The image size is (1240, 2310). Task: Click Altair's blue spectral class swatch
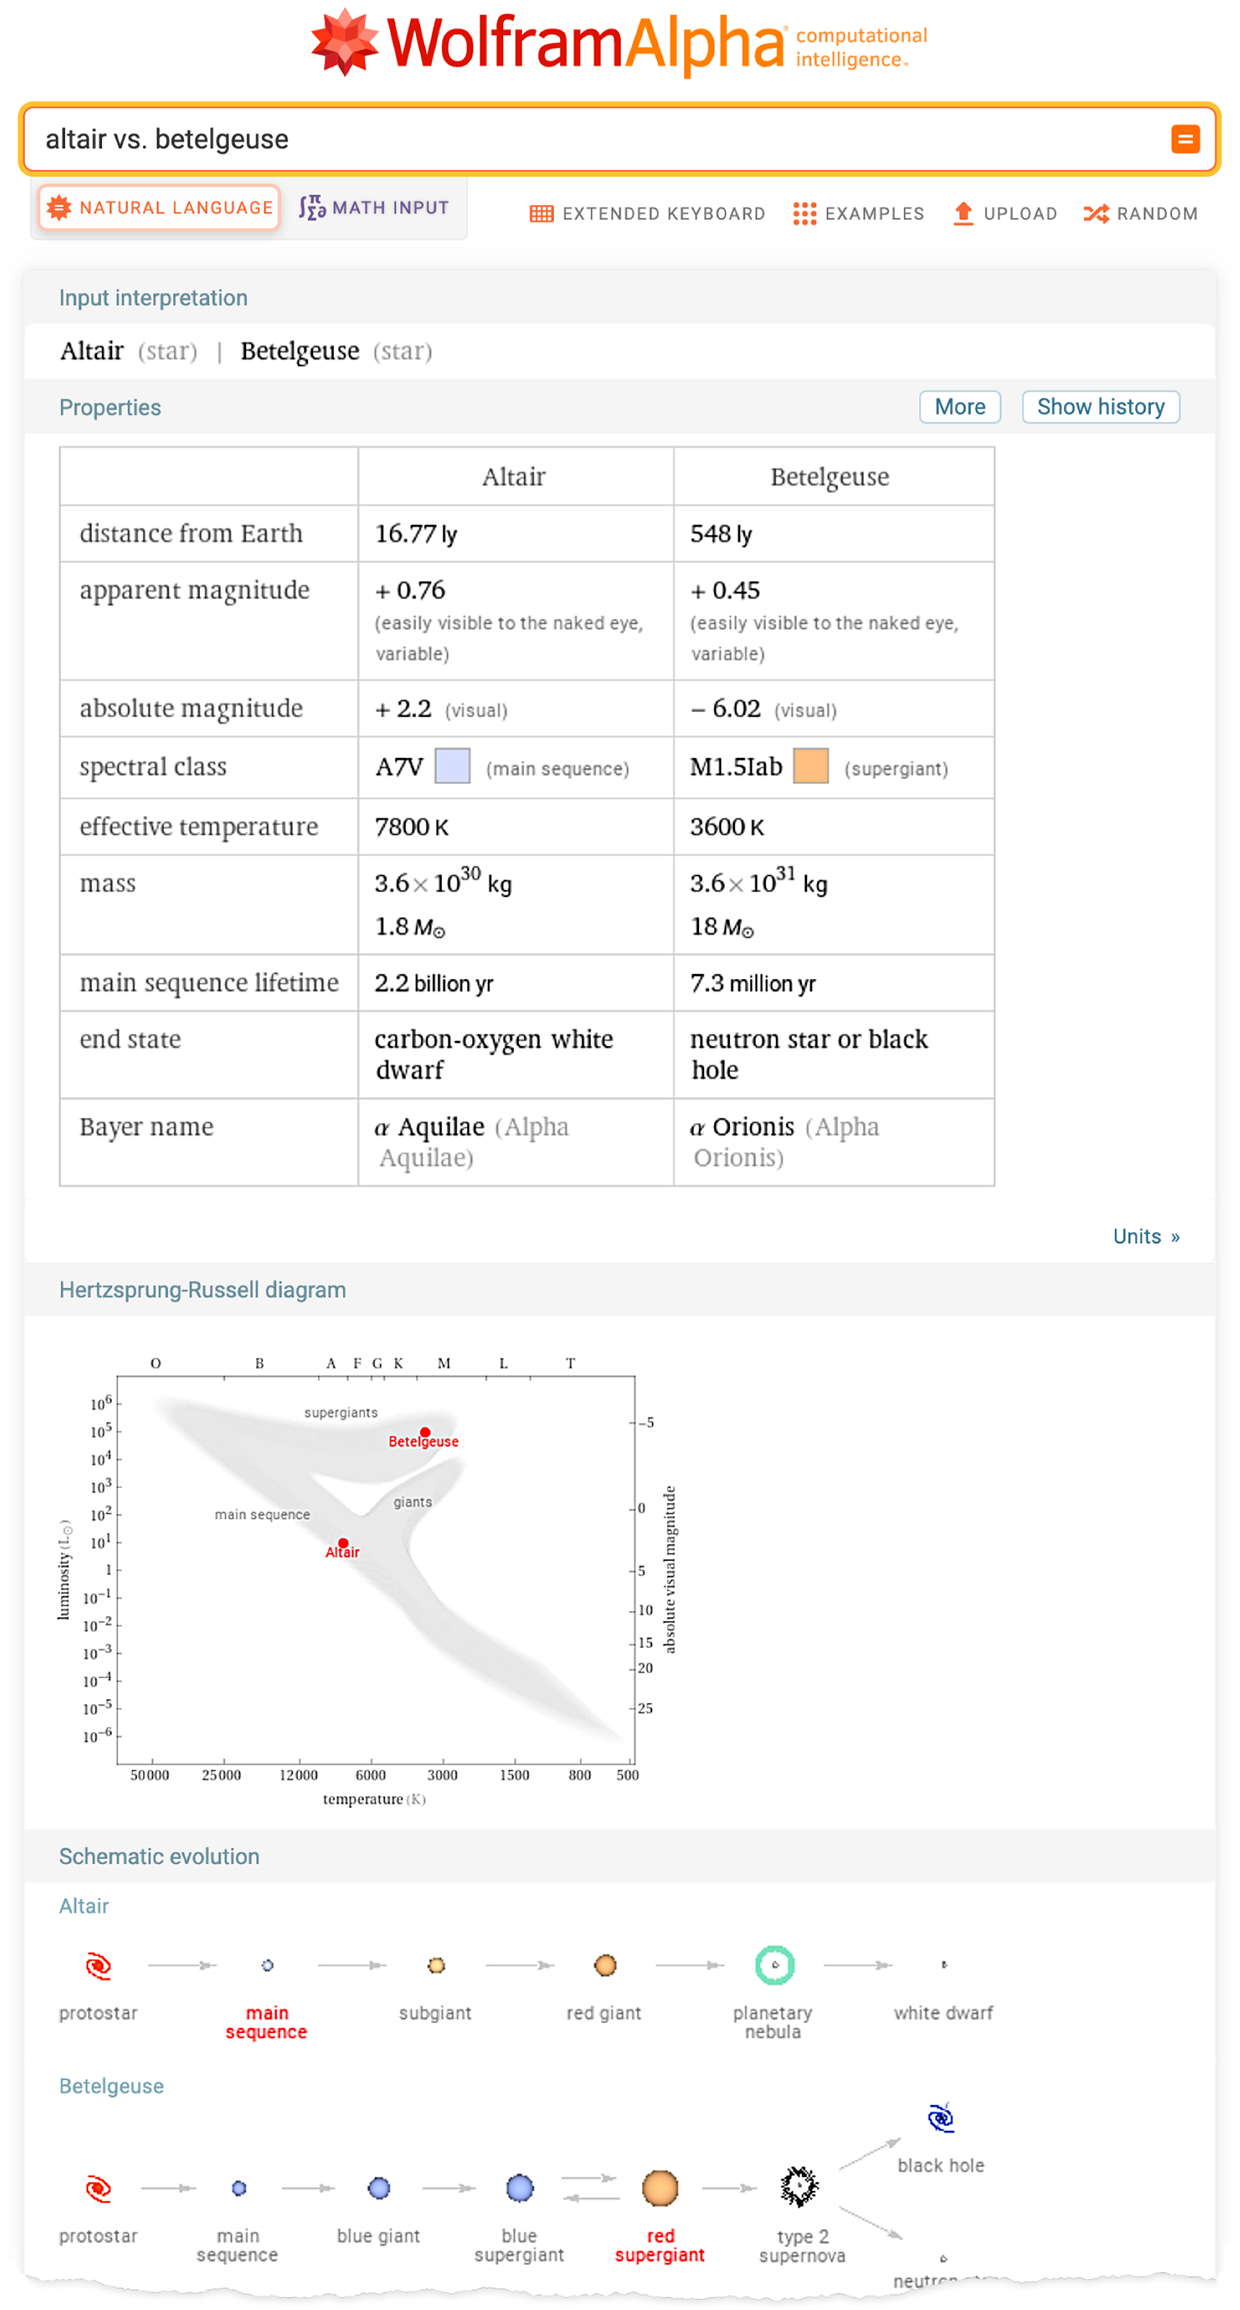(452, 767)
